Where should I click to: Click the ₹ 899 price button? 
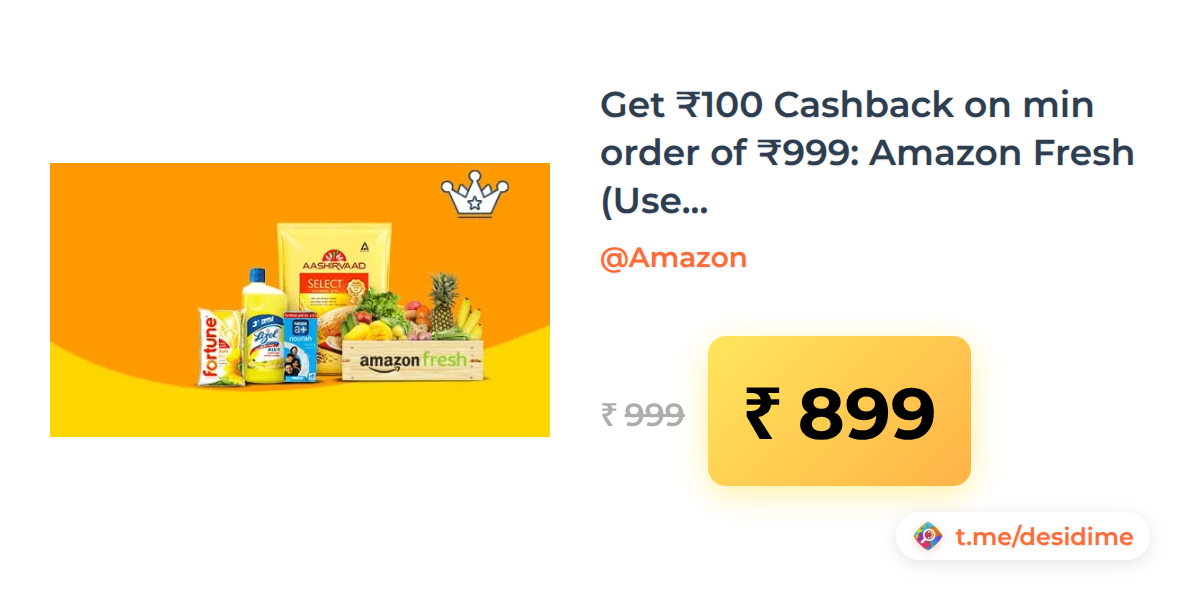point(839,411)
